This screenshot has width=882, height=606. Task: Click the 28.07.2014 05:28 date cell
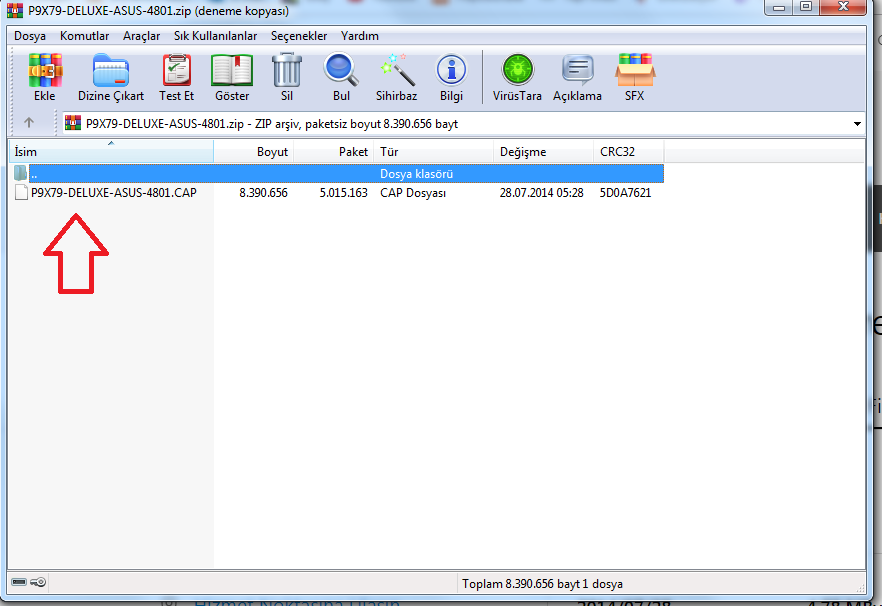[x=541, y=193]
